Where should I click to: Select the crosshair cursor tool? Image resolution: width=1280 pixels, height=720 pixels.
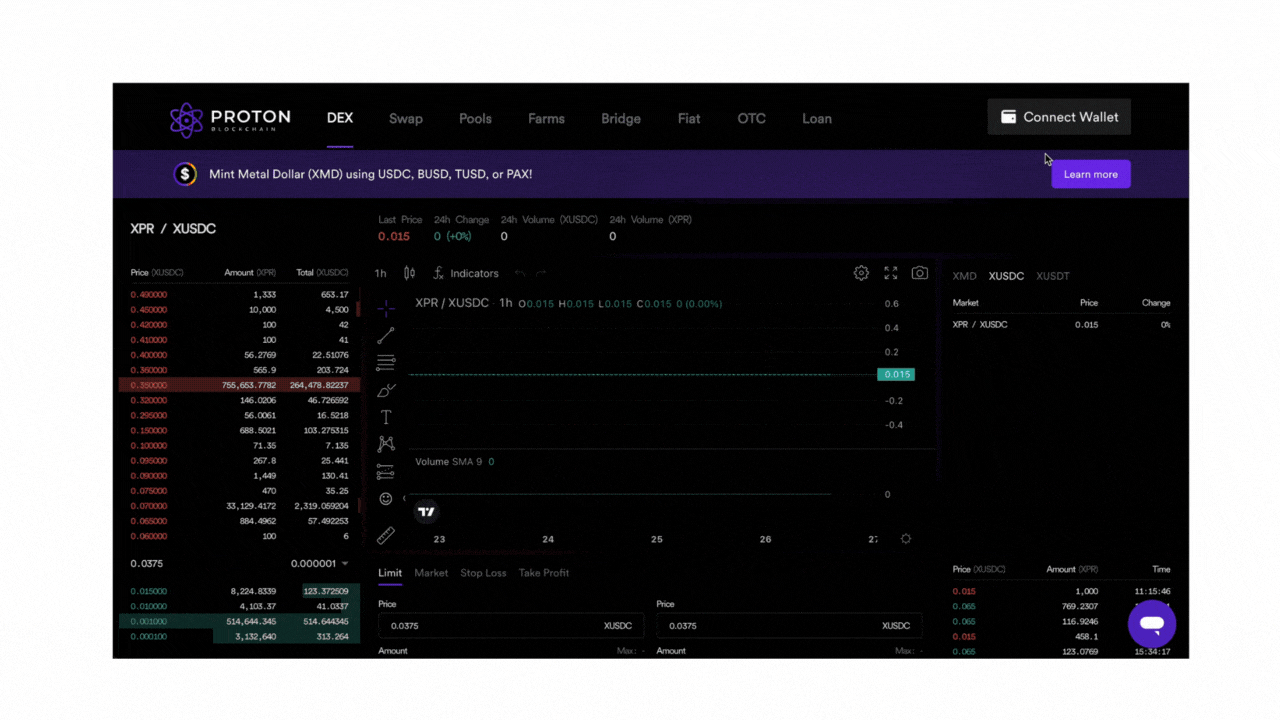point(386,308)
